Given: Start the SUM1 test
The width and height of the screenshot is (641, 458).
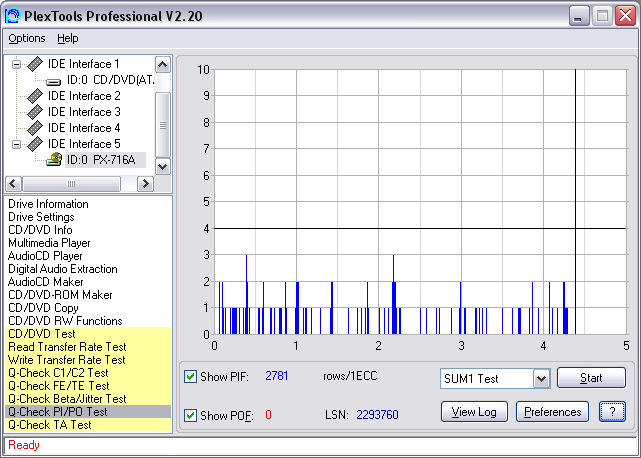Looking at the screenshot, I should (x=591, y=377).
